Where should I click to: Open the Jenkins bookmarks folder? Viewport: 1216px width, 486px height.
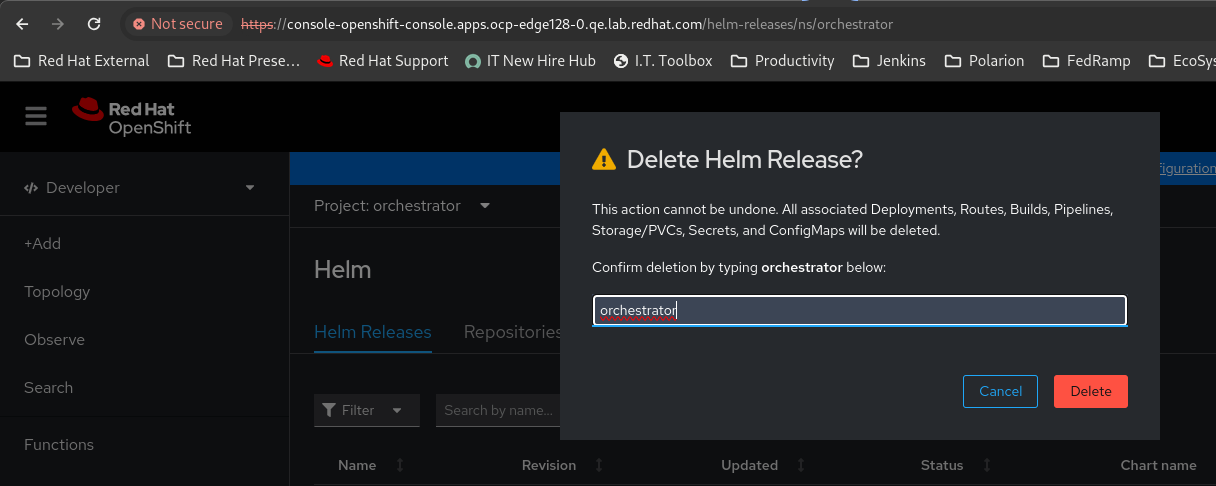pos(889,61)
